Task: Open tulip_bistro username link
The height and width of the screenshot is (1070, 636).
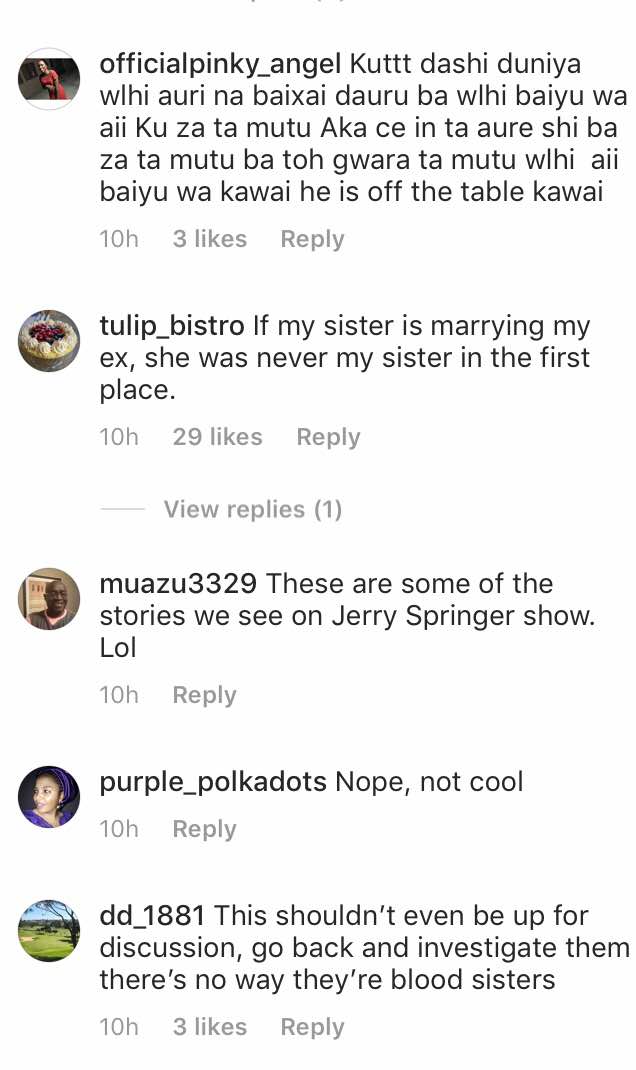Action: (172, 327)
